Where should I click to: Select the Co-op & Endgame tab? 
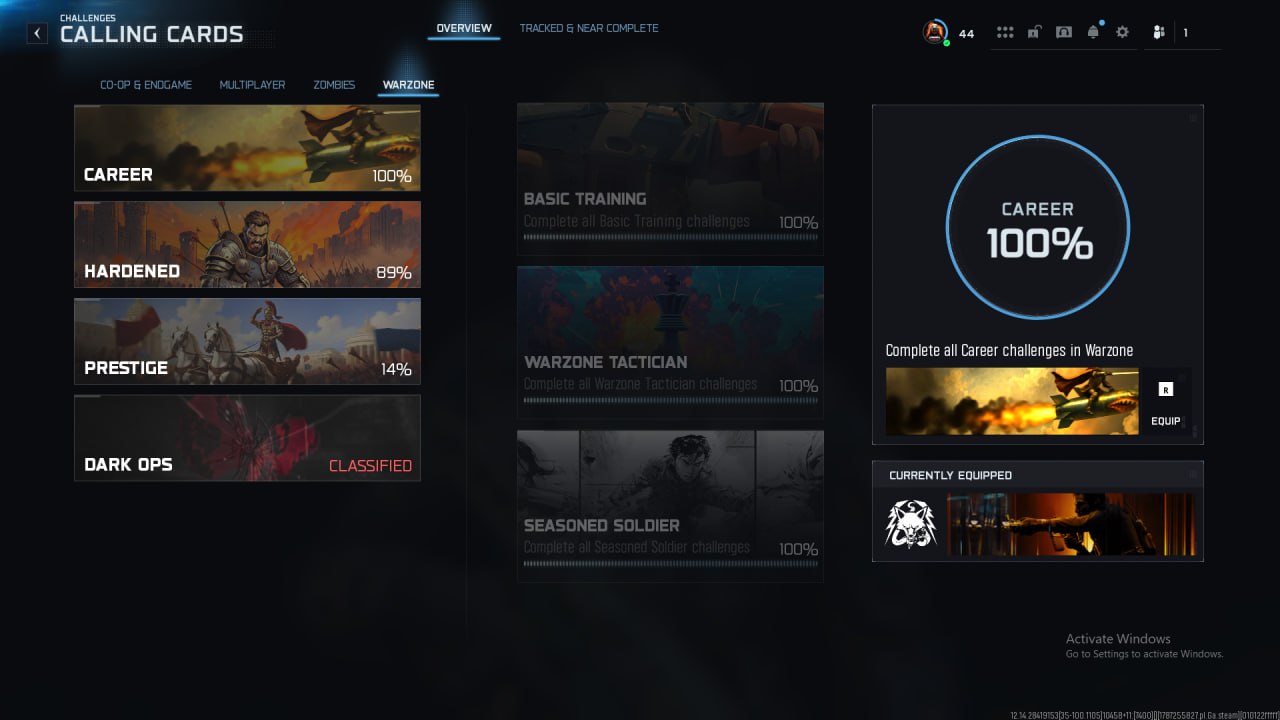146,85
